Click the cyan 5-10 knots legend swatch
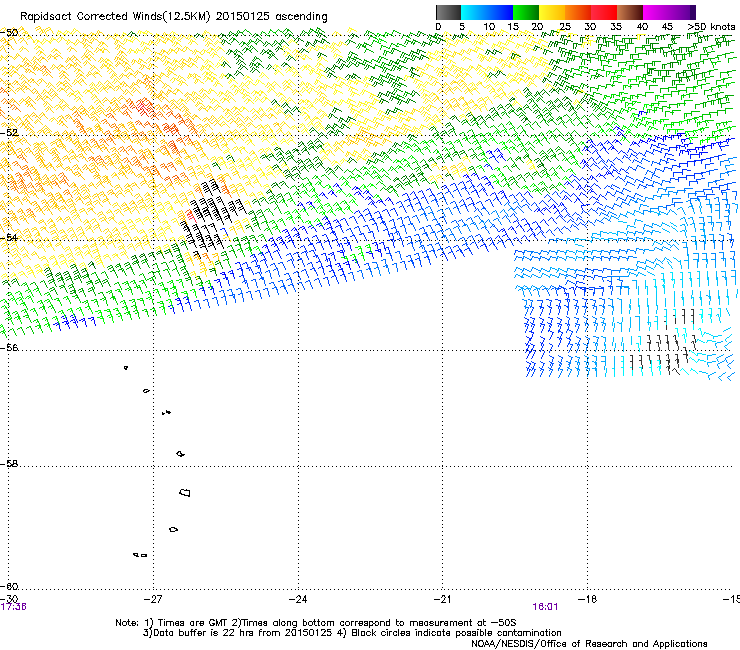 [x=473, y=12]
